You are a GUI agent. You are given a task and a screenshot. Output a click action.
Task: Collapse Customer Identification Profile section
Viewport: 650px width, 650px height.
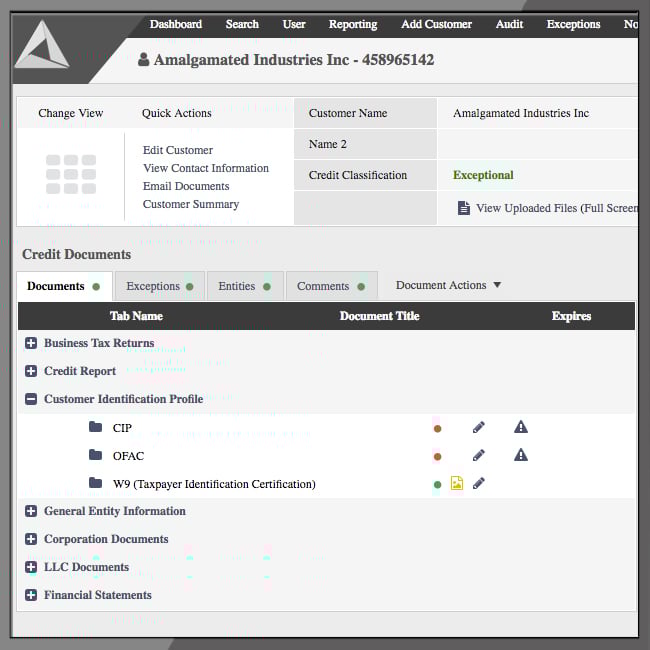tap(31, 399)
